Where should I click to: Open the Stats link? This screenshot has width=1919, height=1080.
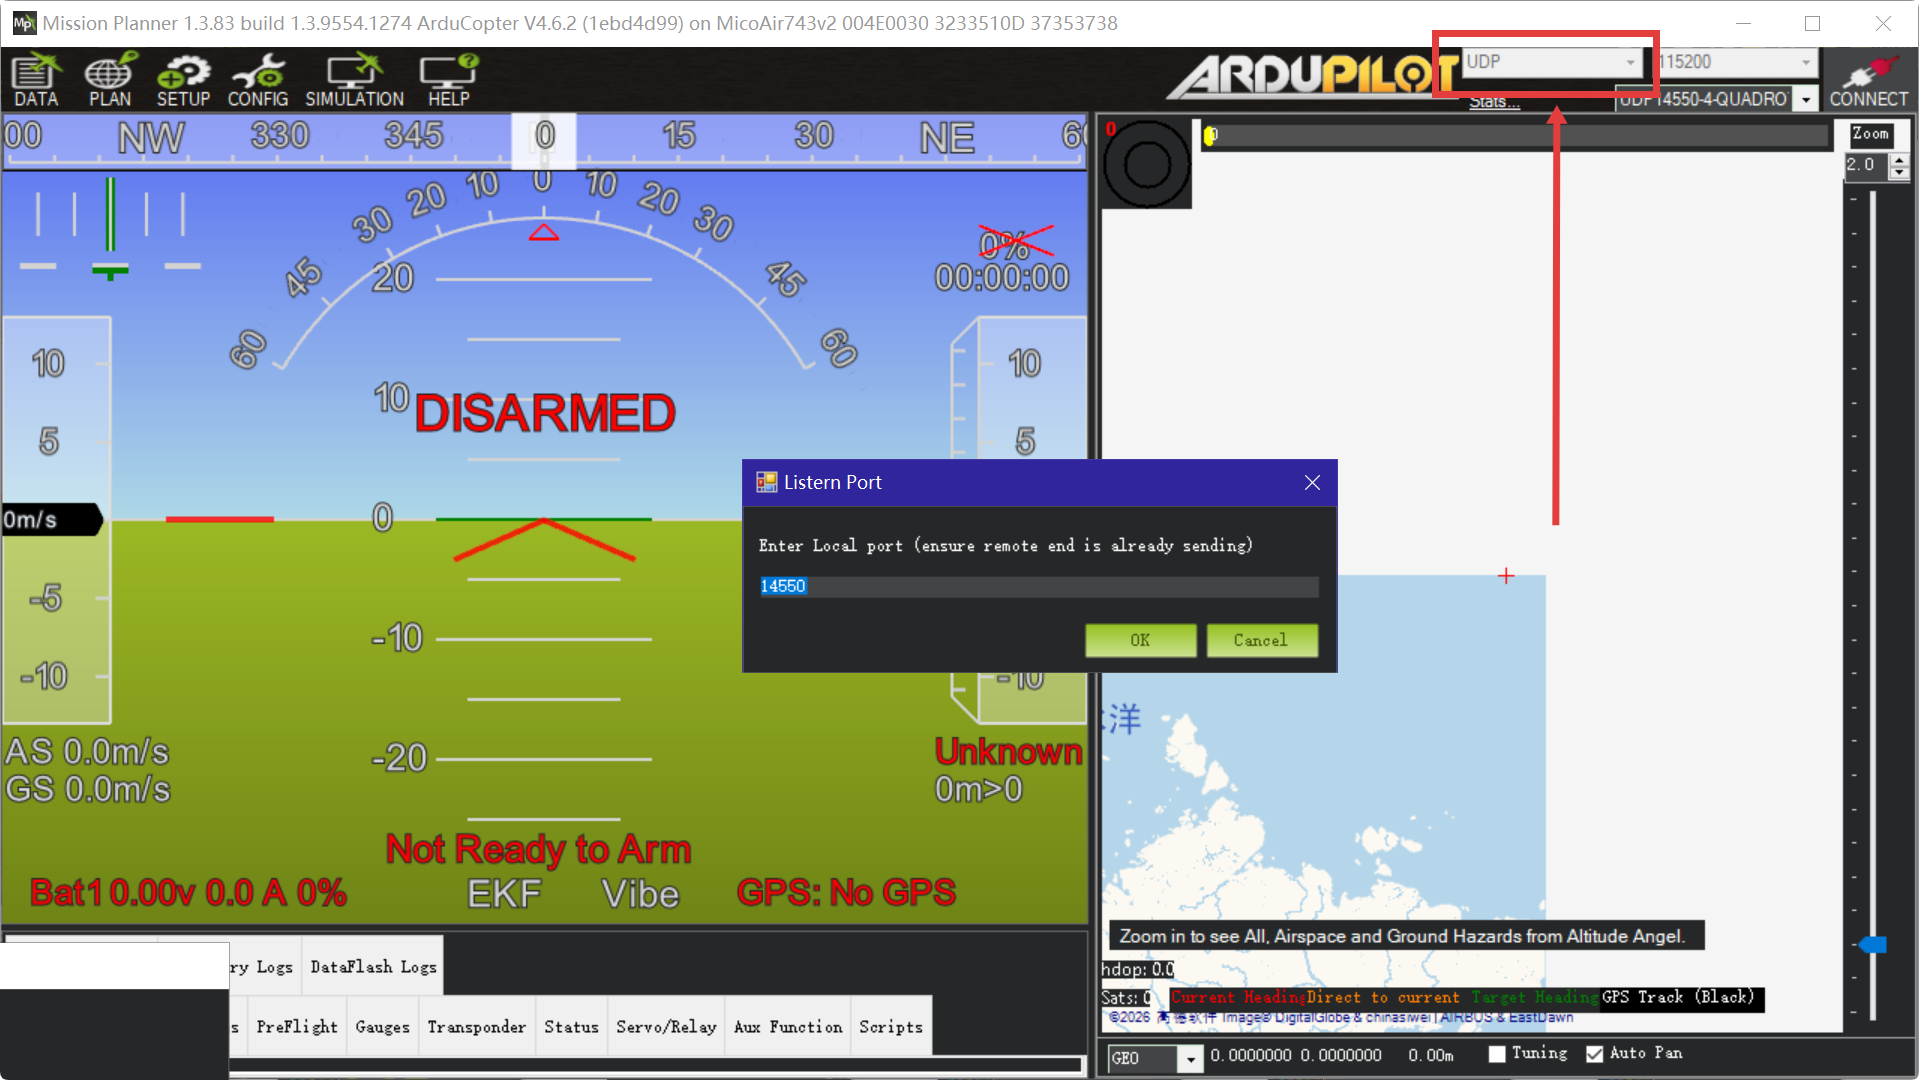1494,102
